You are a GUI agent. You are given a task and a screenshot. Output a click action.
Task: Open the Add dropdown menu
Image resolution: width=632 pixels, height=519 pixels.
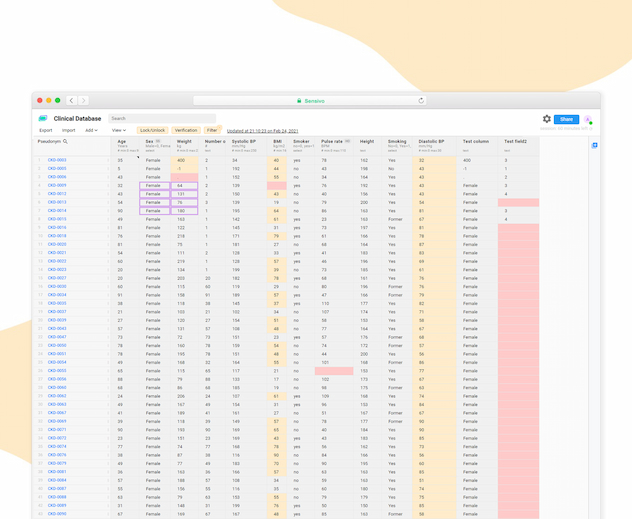click(91, 130)
